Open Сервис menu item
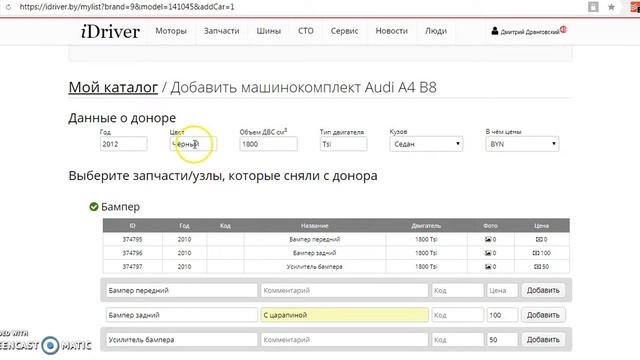This screenshot has width=640, height=360. tap(344, 31)
